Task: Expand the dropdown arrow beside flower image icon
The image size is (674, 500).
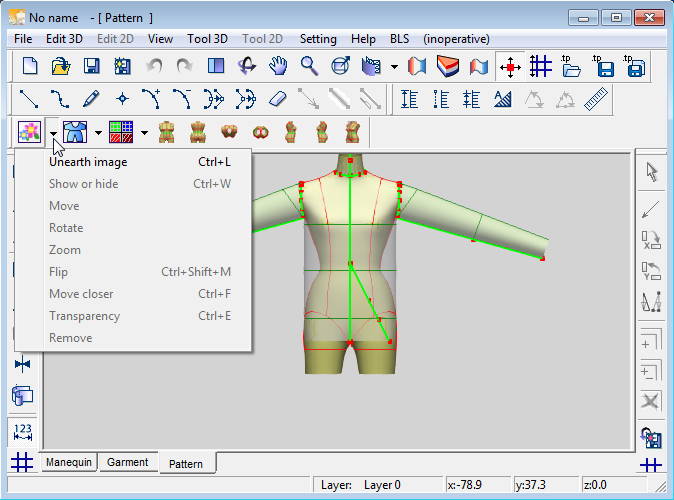Action: coord(53,132)
